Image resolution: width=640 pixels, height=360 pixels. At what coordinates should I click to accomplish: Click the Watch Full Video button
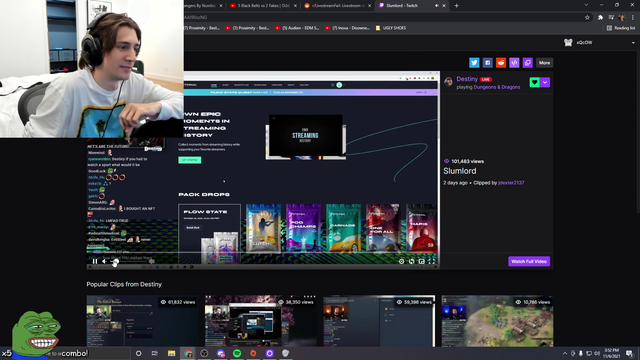pyautogui.click(x=529, y=261)
